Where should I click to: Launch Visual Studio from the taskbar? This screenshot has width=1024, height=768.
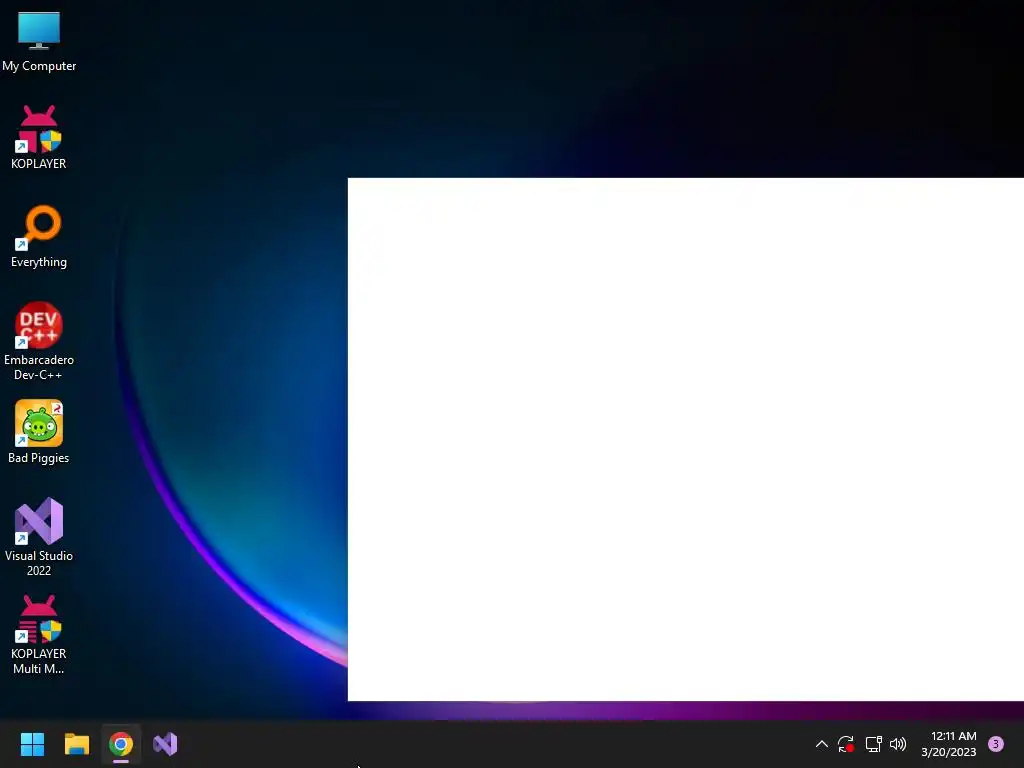pos(165,744)
